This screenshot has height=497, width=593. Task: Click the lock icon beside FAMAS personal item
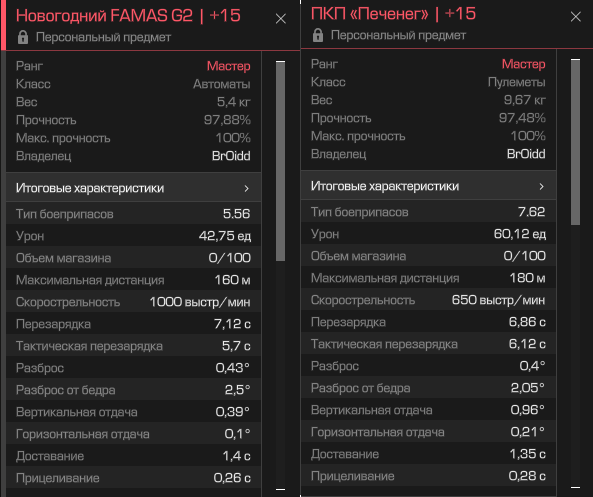[23, 37]
